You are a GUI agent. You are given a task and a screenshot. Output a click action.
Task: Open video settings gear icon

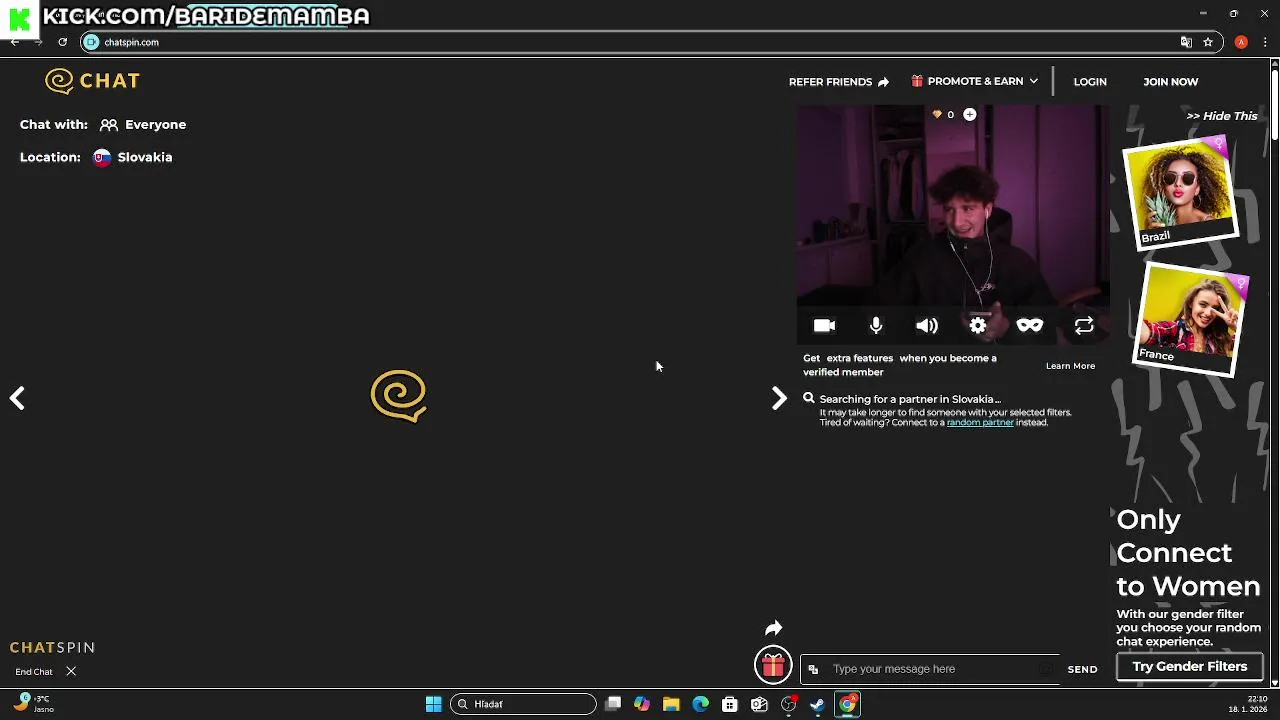click(978, 326)
